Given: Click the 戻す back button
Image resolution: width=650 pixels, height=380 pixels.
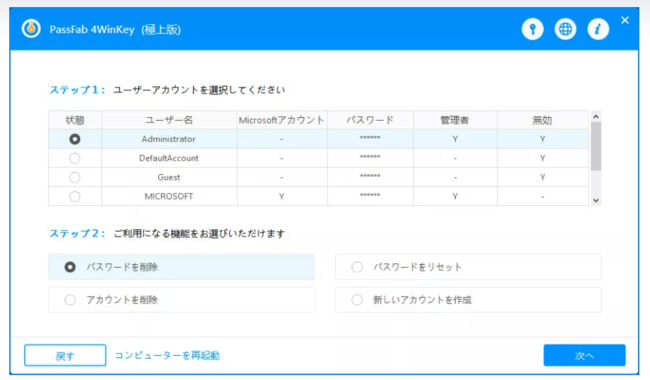Looking at the screenshot, I should tap(65, 355).
